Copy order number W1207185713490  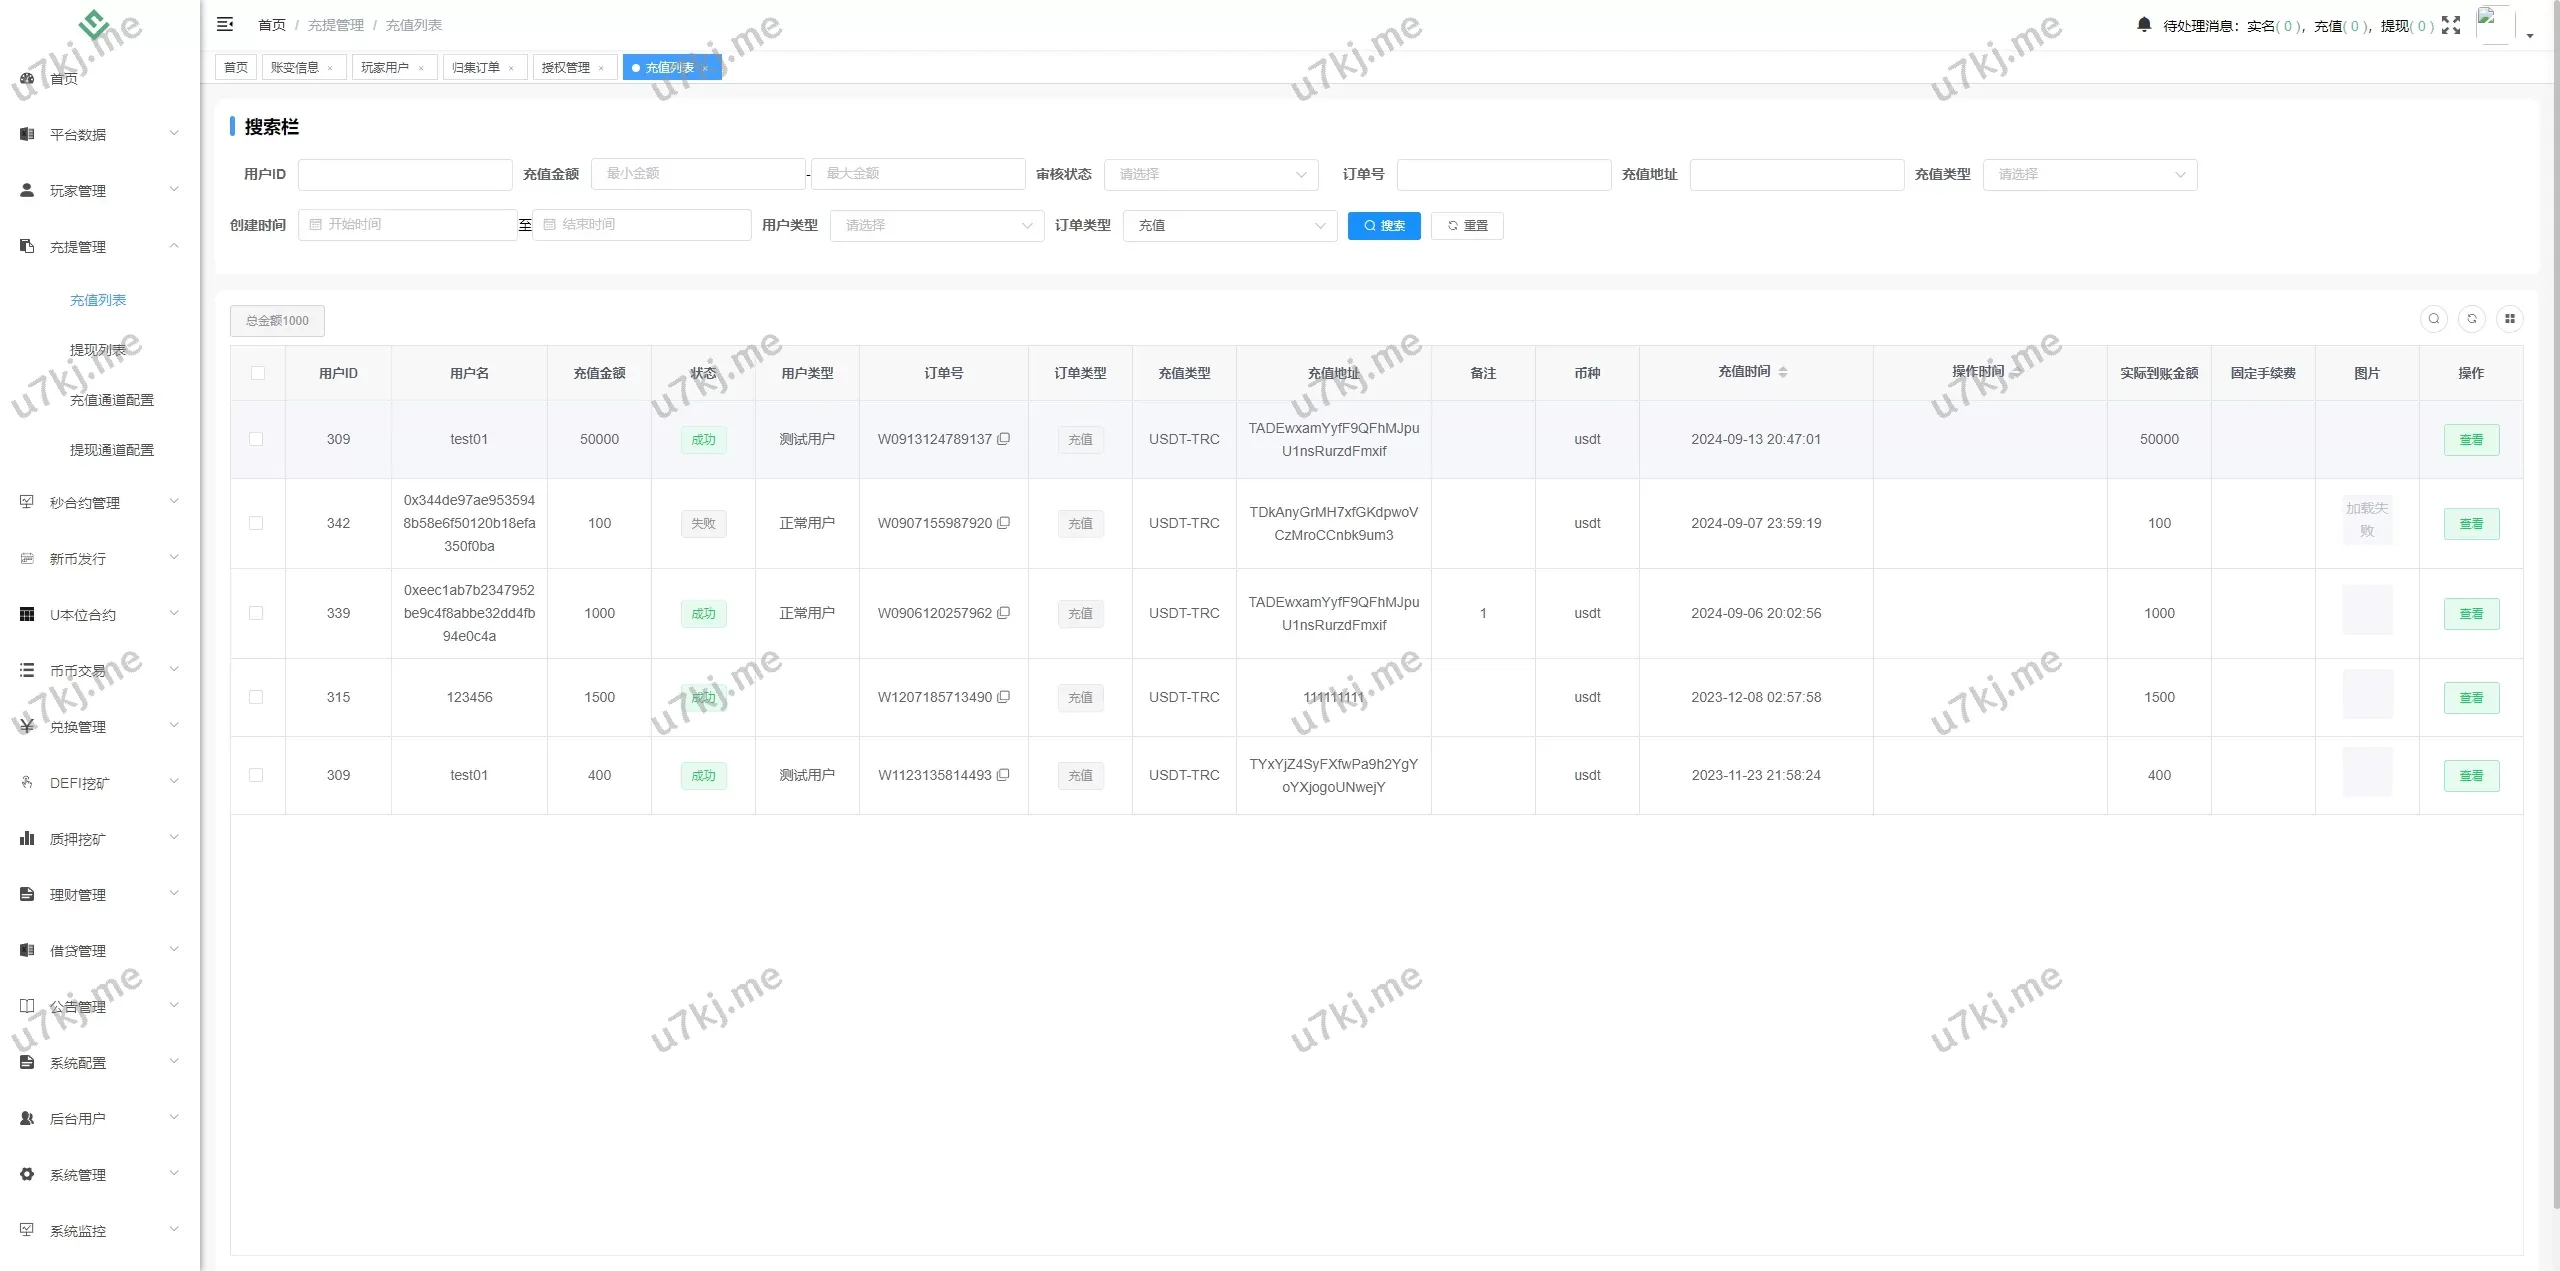[1003, 697]
